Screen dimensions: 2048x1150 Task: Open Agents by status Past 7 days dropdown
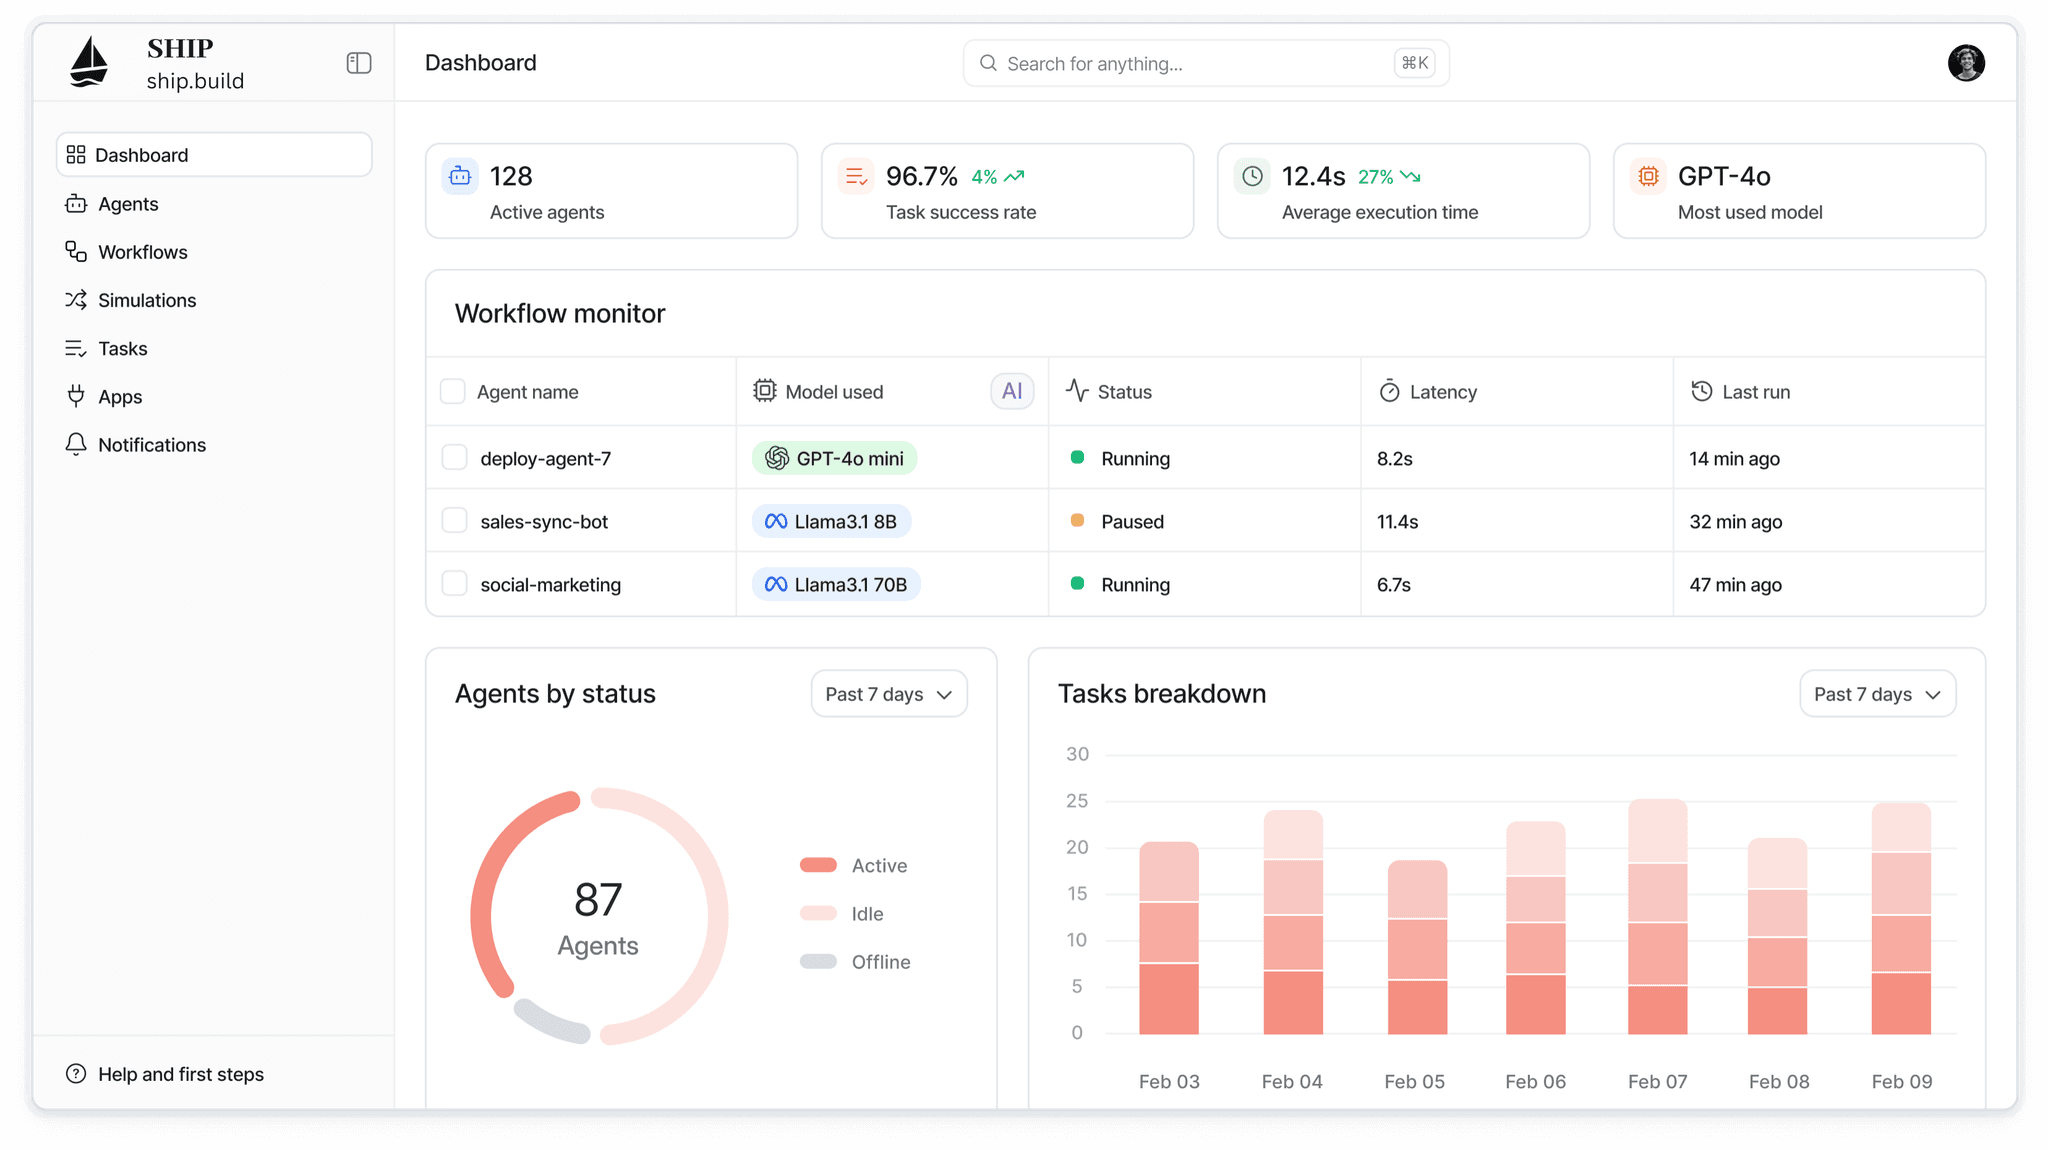point(888,694)
